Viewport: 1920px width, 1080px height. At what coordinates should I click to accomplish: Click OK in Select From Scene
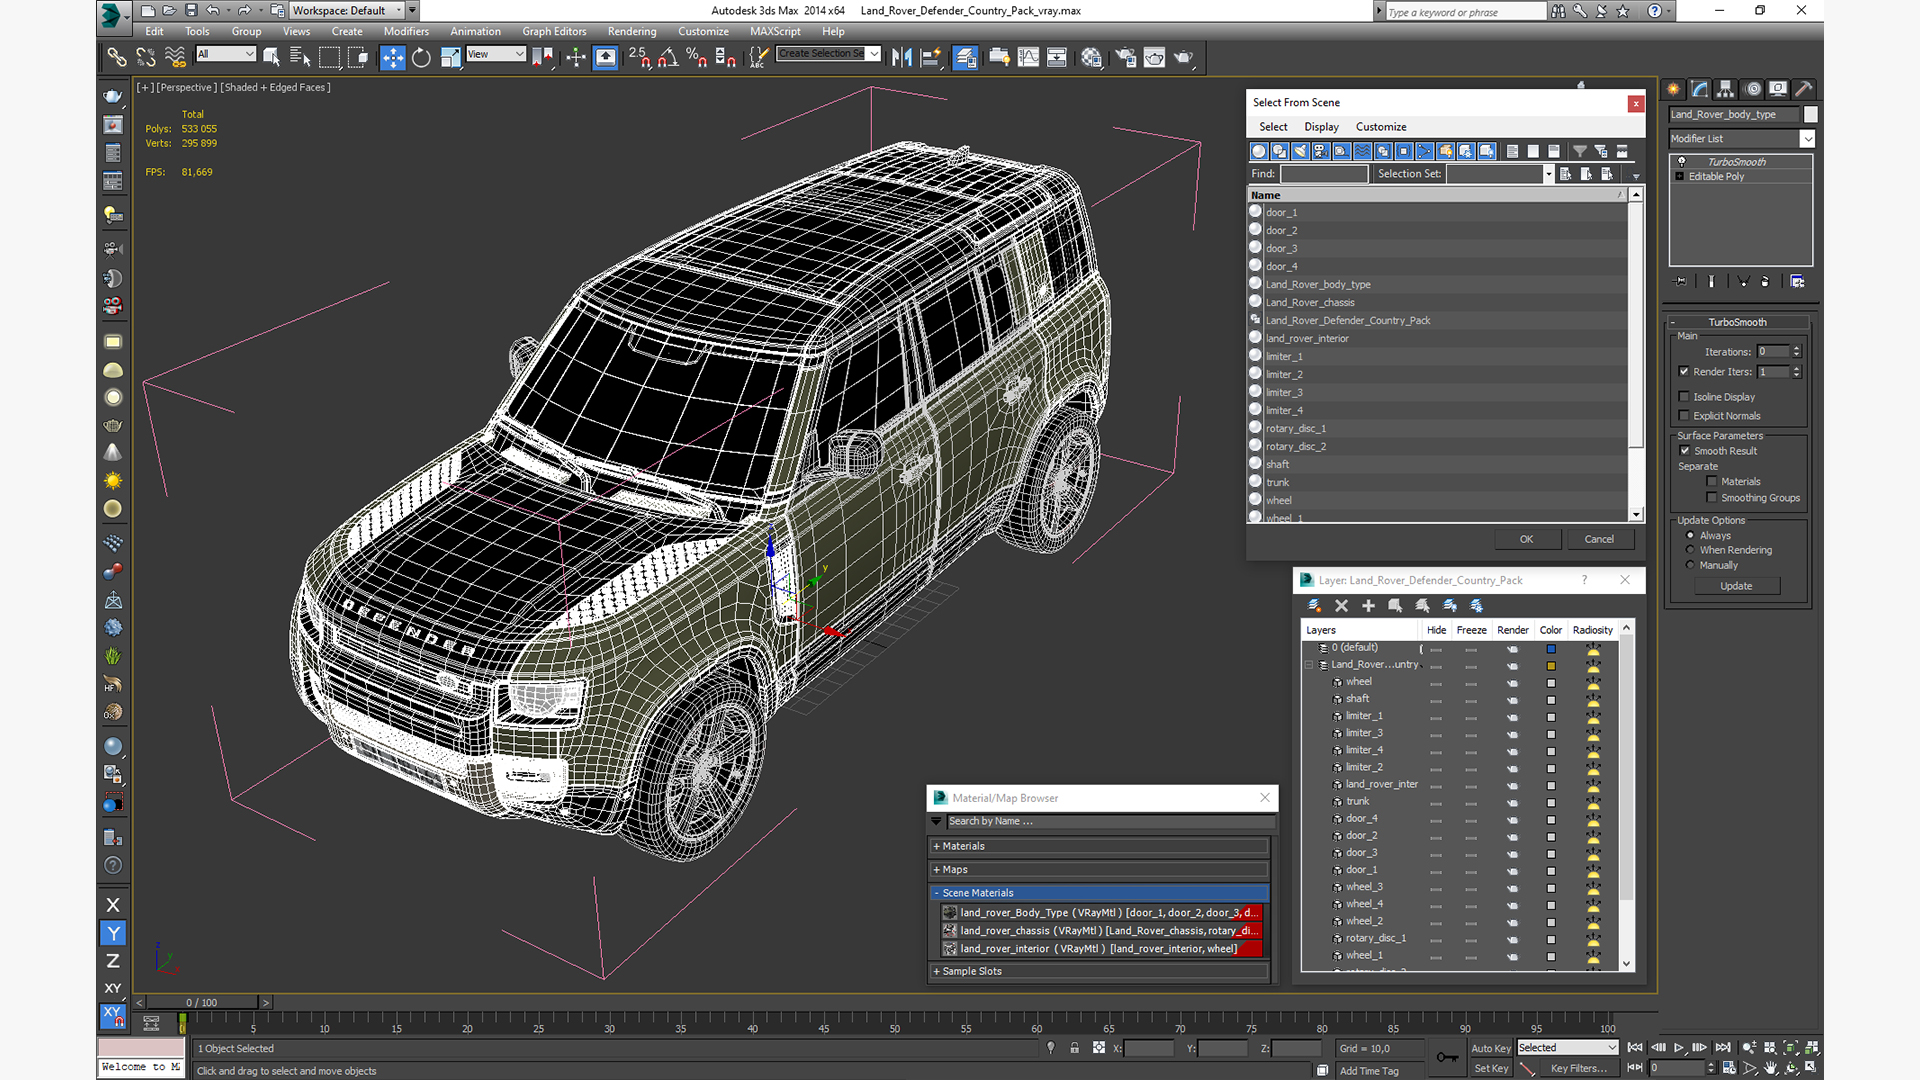tap(1526, 539)
